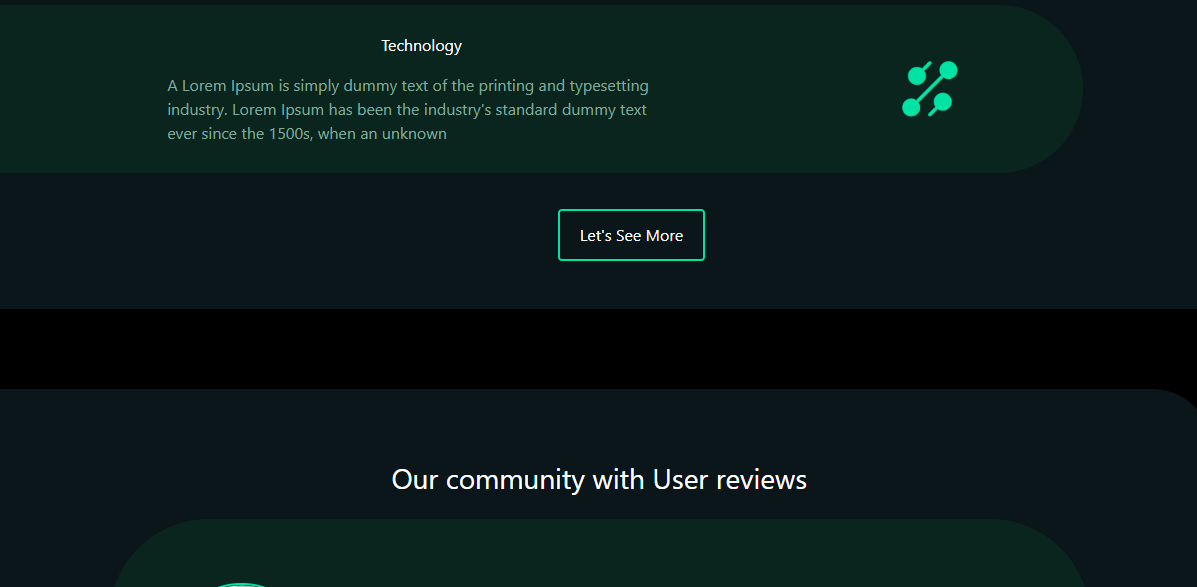Viewport: 1197px width, 587px height.
Task: Click the Let's See More button
Action: pyautogui.click(x=631, y=235)
